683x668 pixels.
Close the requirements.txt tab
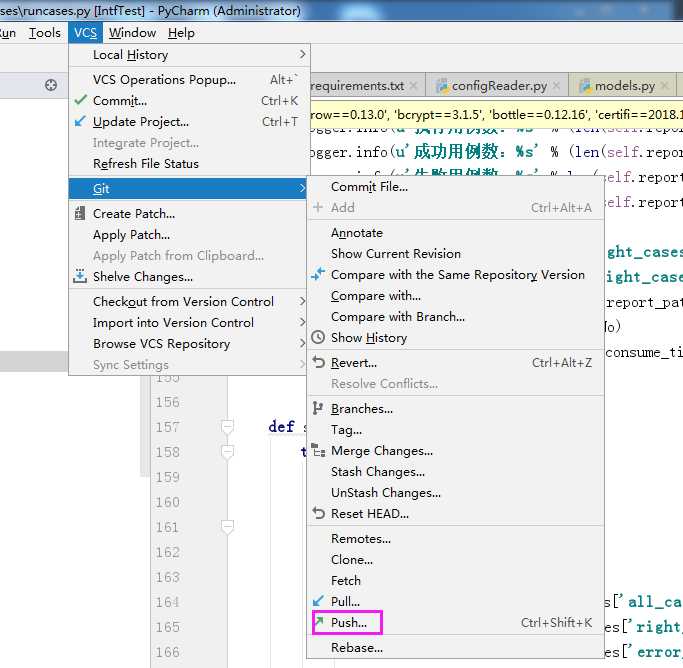pos(414,86)
